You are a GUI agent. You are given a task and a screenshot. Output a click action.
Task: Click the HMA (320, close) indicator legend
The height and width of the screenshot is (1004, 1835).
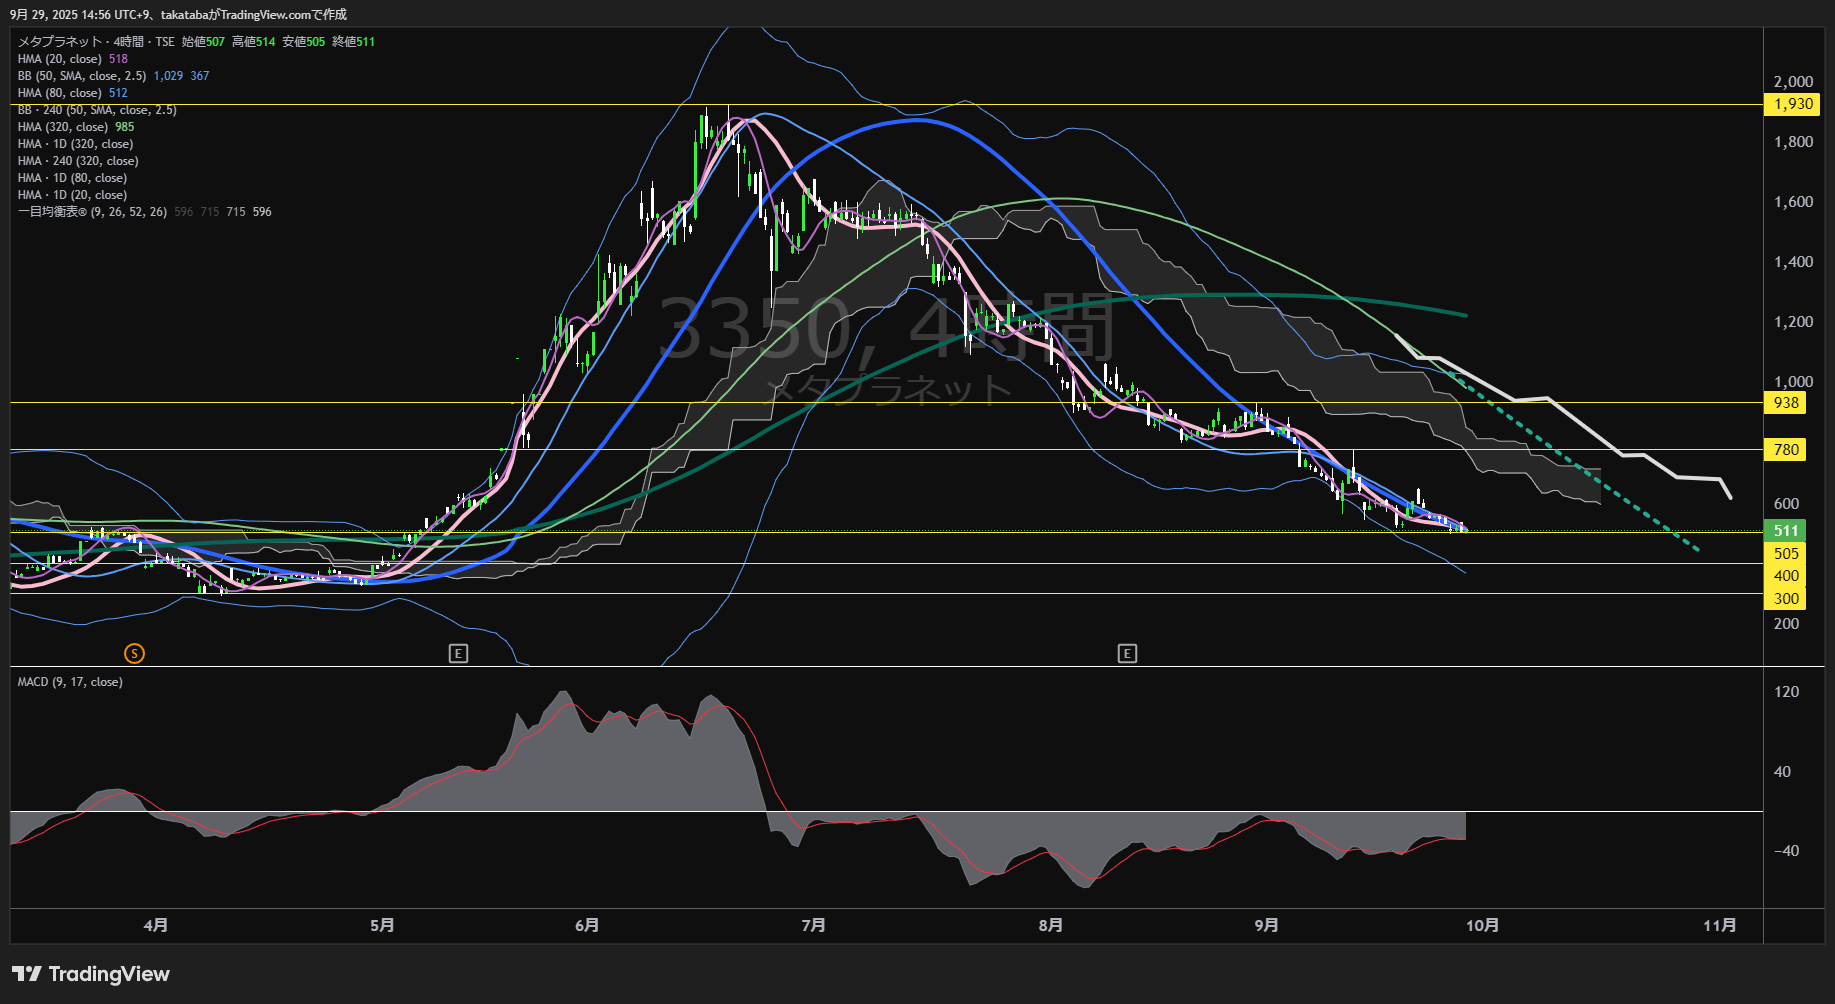76,127
